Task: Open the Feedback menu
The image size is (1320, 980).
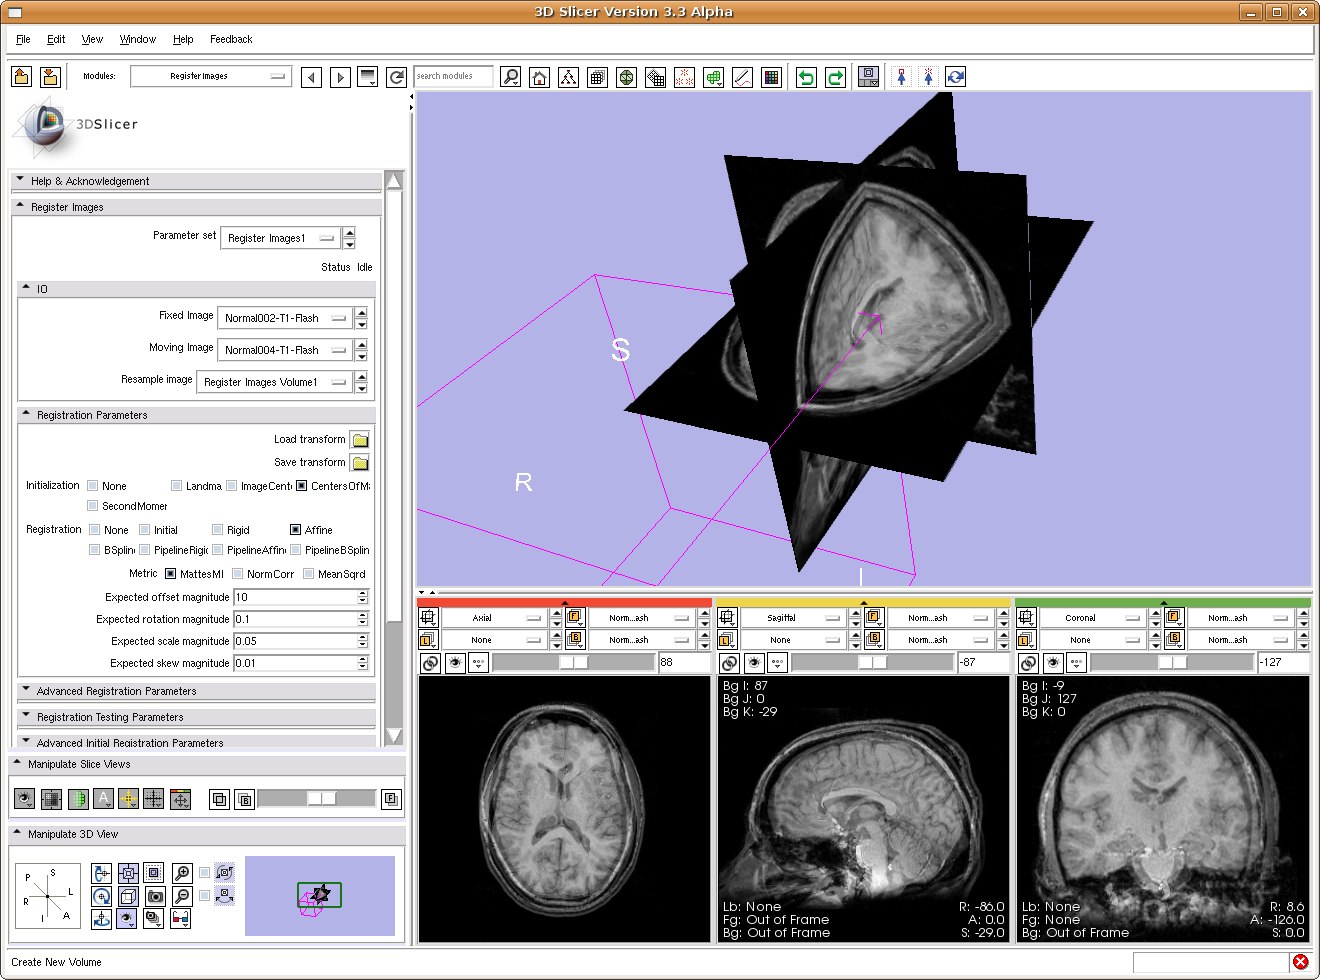Action: coord(231,39)
